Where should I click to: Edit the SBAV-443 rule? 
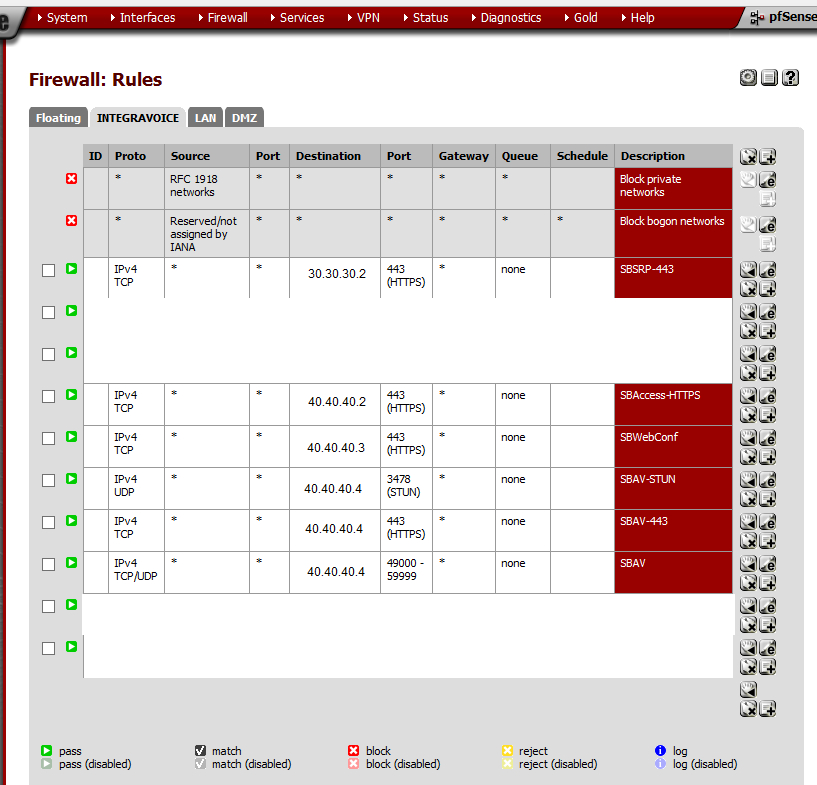click(x=768, y=521)
